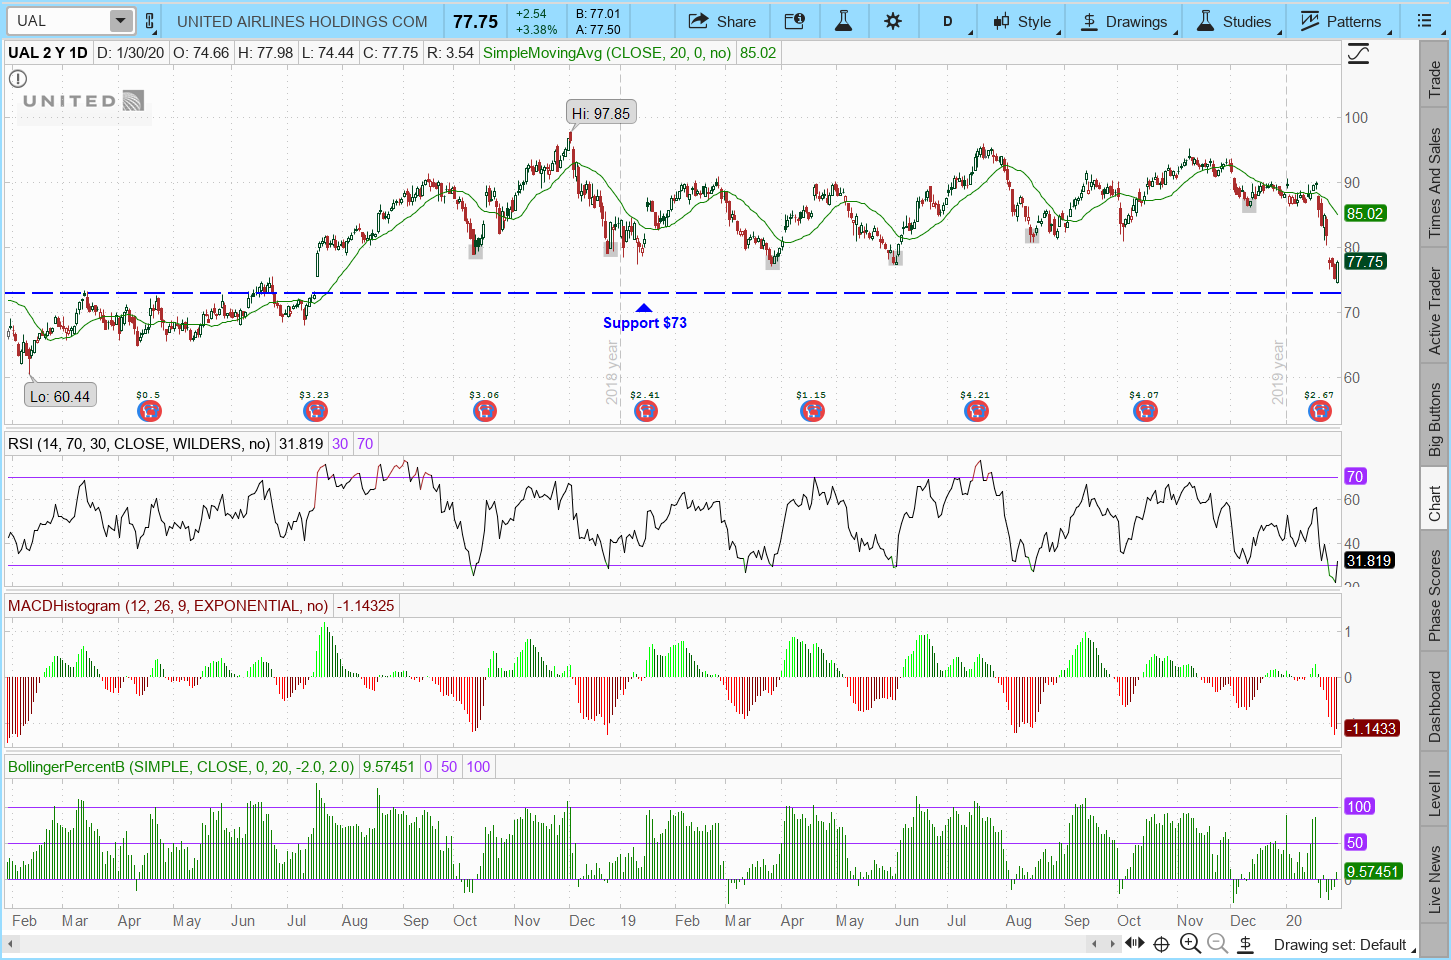The width and height of the screenshot is (1451, 960).
Task: Open the flask (thinkScript) icon in toolbar
Action: (843, 21)
